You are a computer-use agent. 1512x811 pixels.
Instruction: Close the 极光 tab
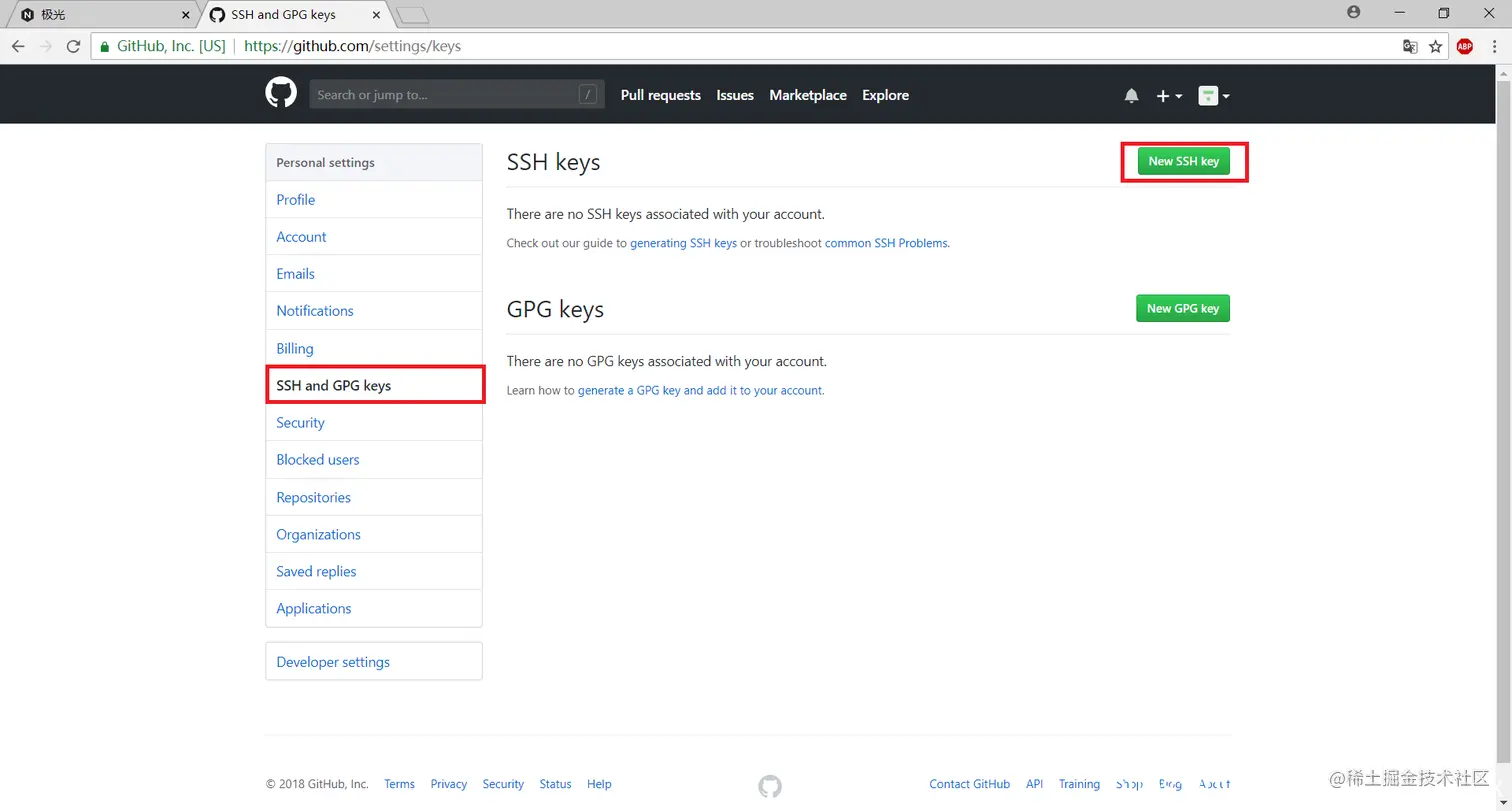coord(186,15)
